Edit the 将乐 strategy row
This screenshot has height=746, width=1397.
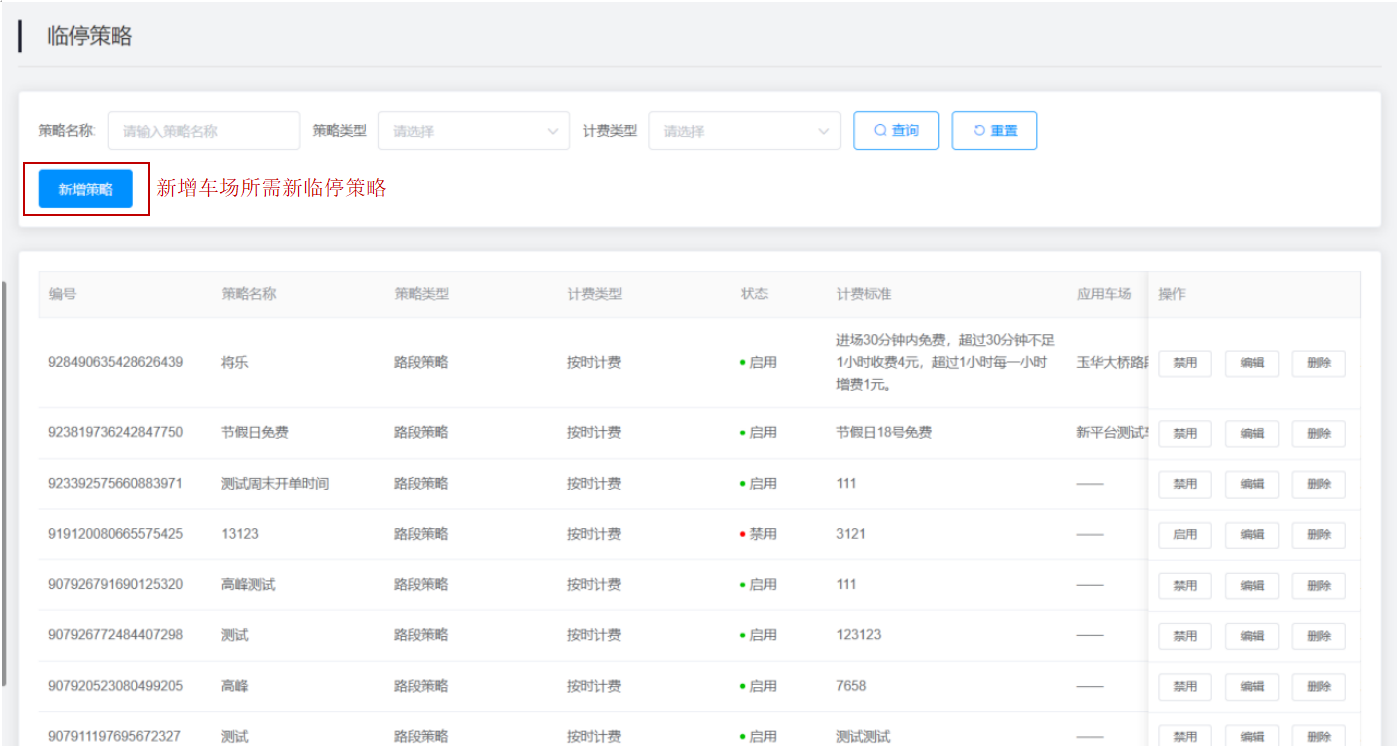point(1251,363)
